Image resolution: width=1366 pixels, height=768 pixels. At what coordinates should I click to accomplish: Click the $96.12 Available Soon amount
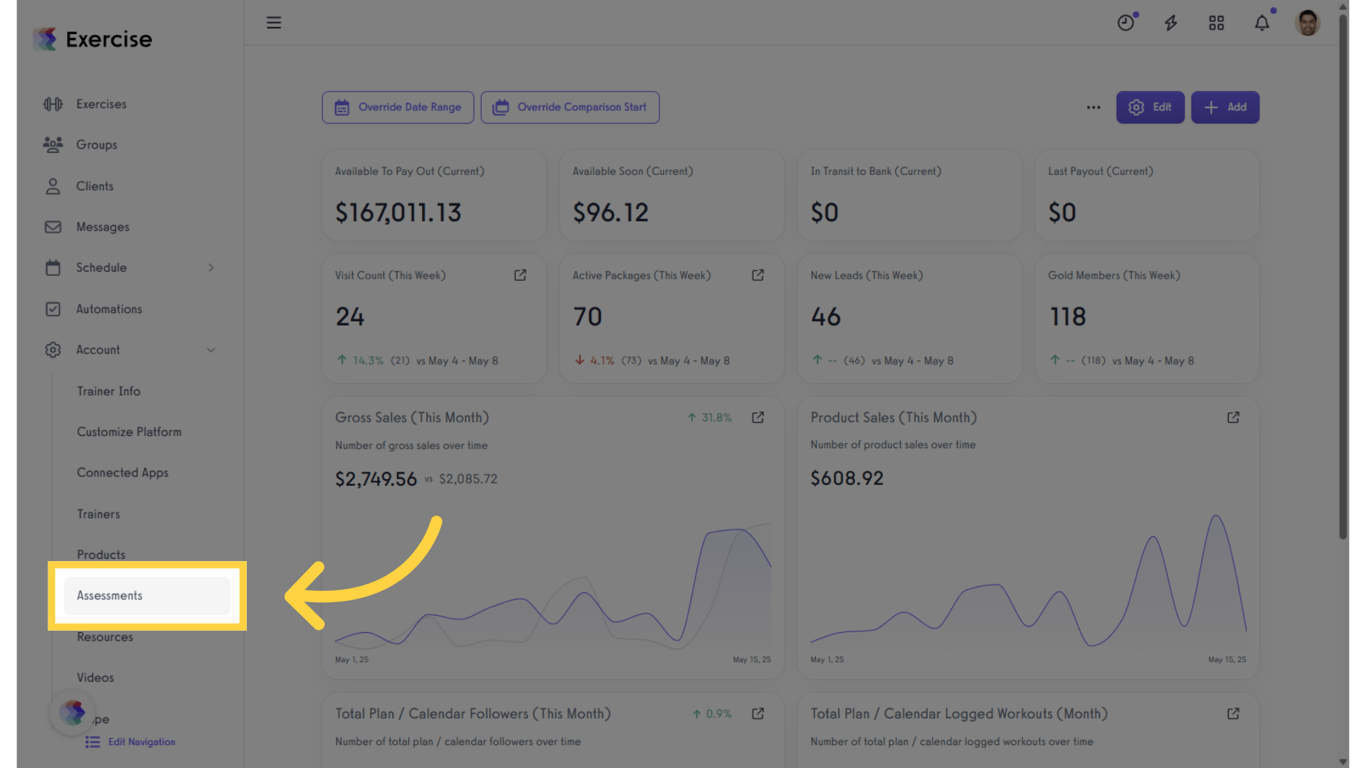611,213
